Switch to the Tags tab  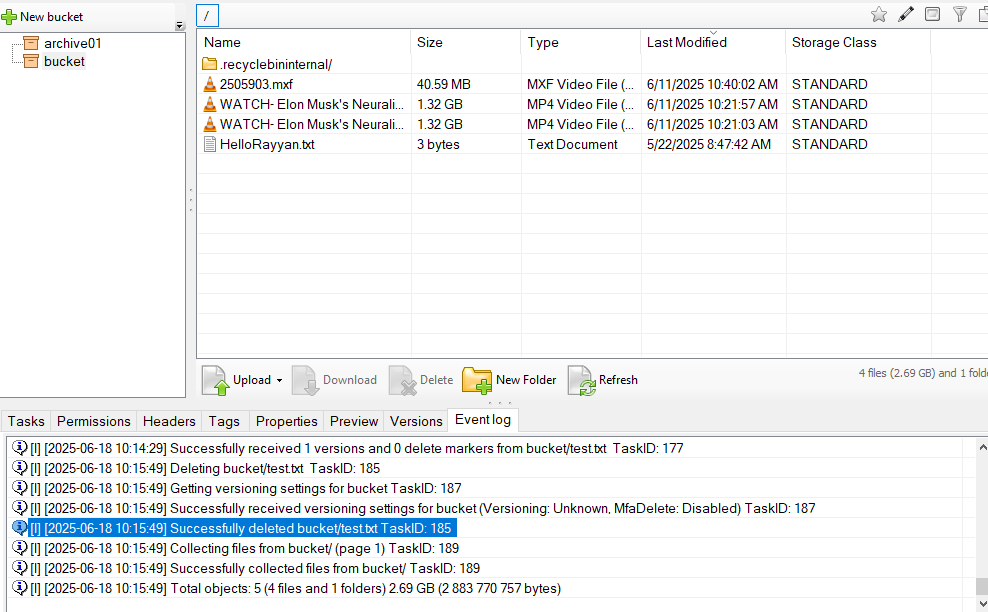[x=224, y=421]
